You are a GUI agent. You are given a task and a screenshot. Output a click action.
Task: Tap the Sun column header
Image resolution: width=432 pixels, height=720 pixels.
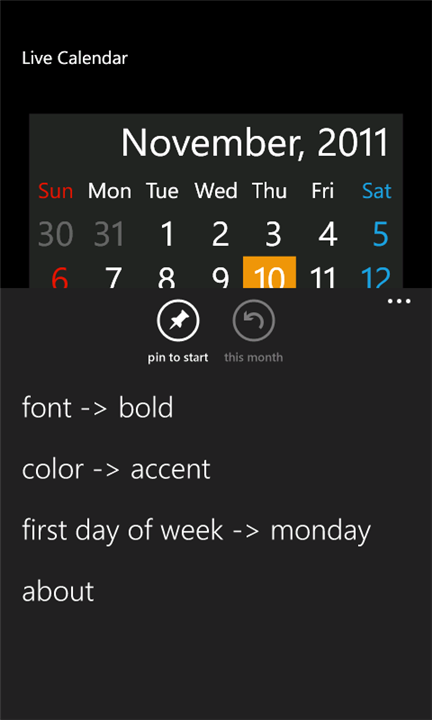56,191
